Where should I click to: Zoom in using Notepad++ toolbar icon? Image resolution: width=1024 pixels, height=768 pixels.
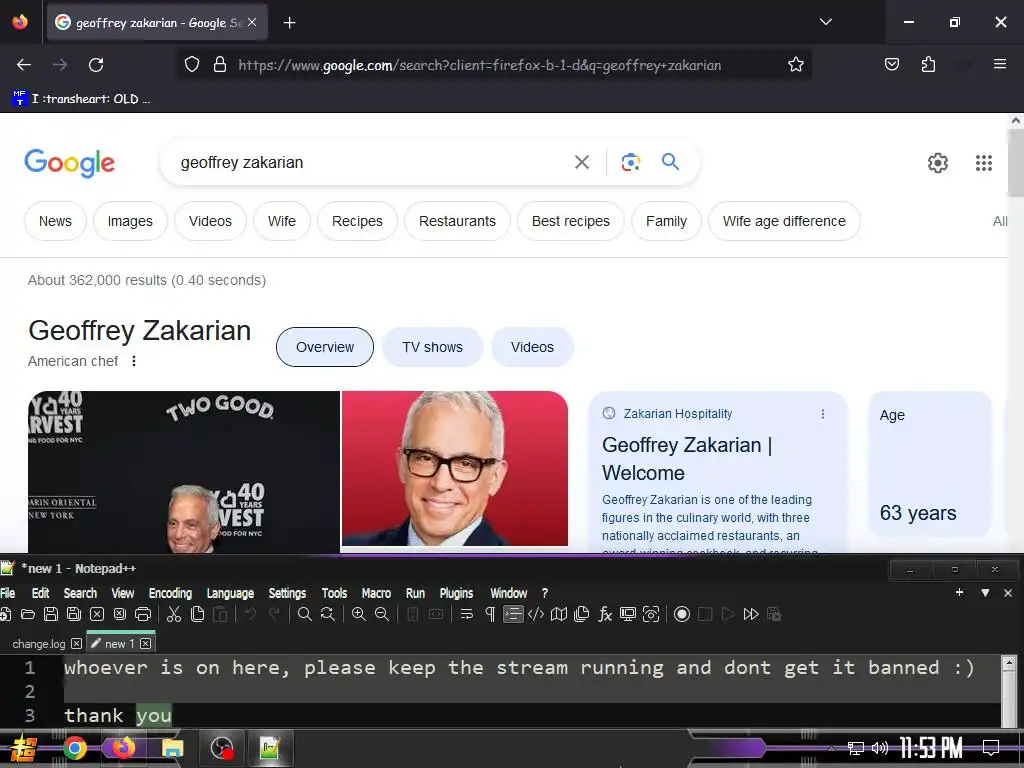(359, 614)
